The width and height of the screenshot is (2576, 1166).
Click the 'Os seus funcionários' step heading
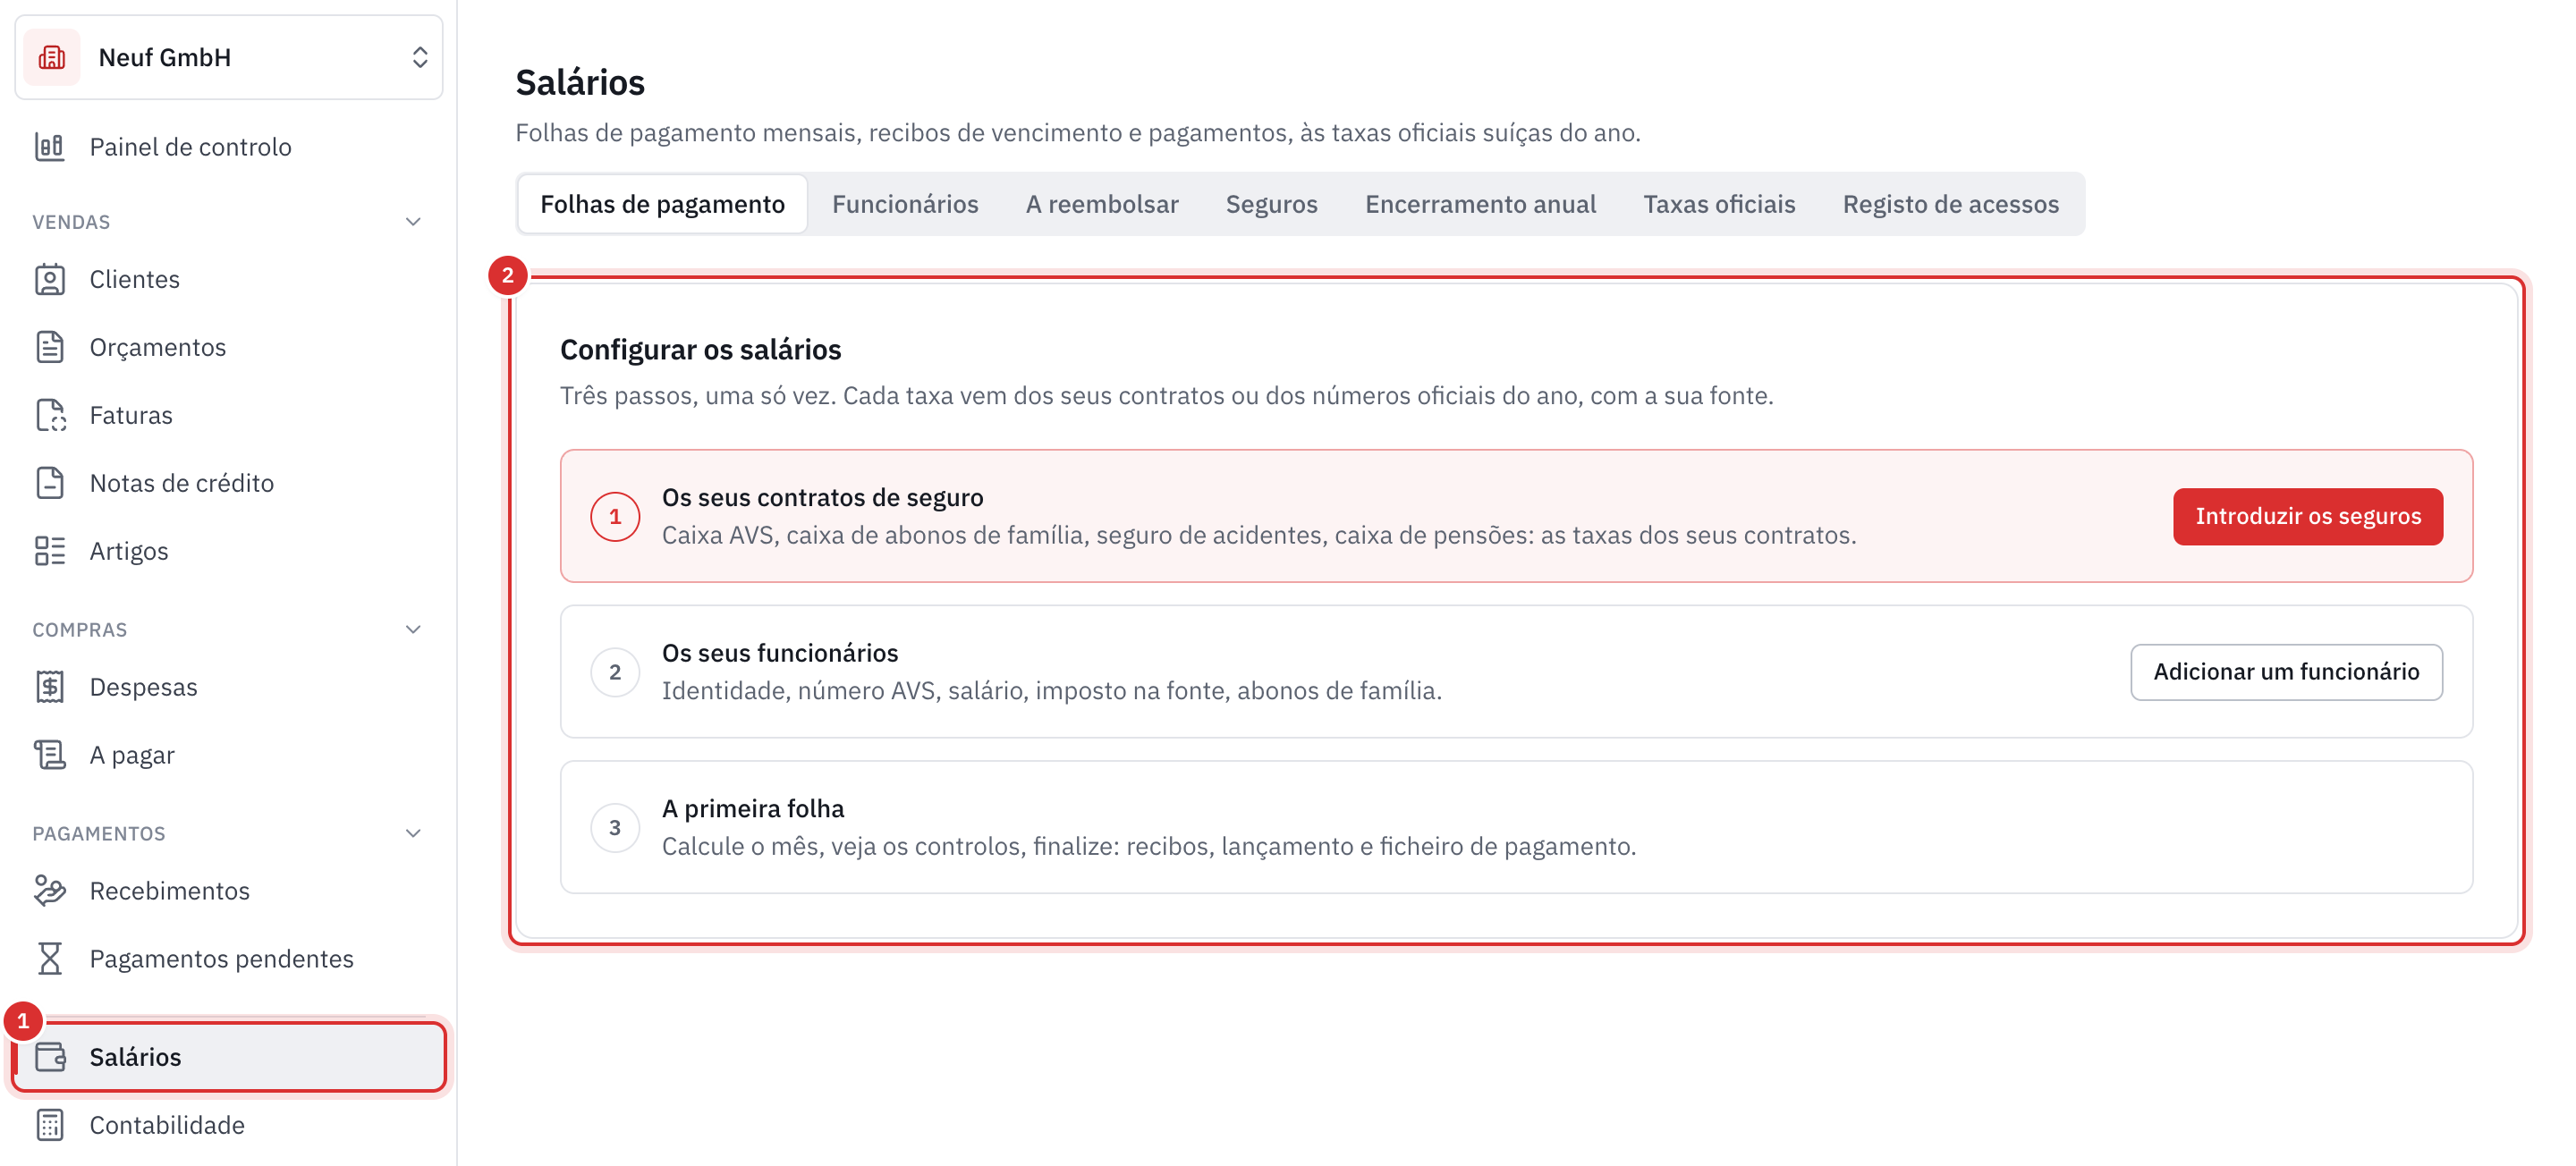[780, 653]
